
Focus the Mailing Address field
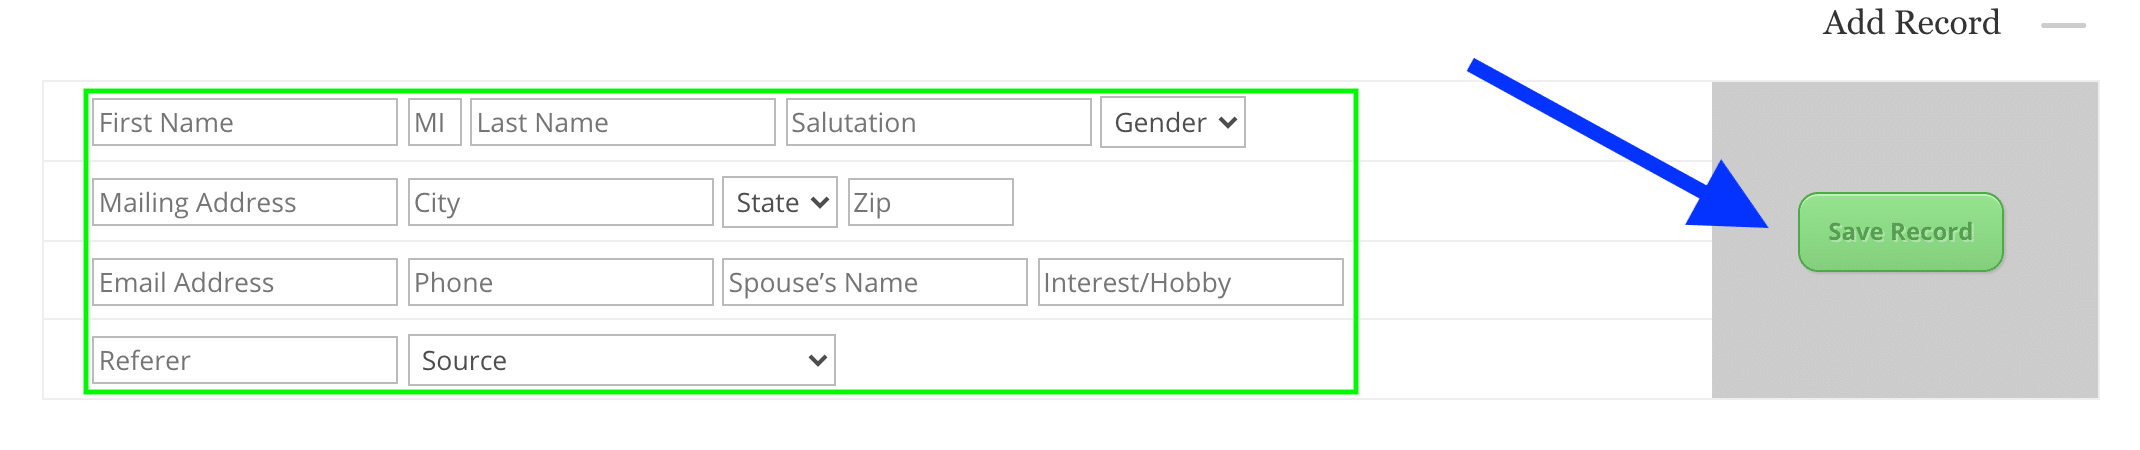244,202
